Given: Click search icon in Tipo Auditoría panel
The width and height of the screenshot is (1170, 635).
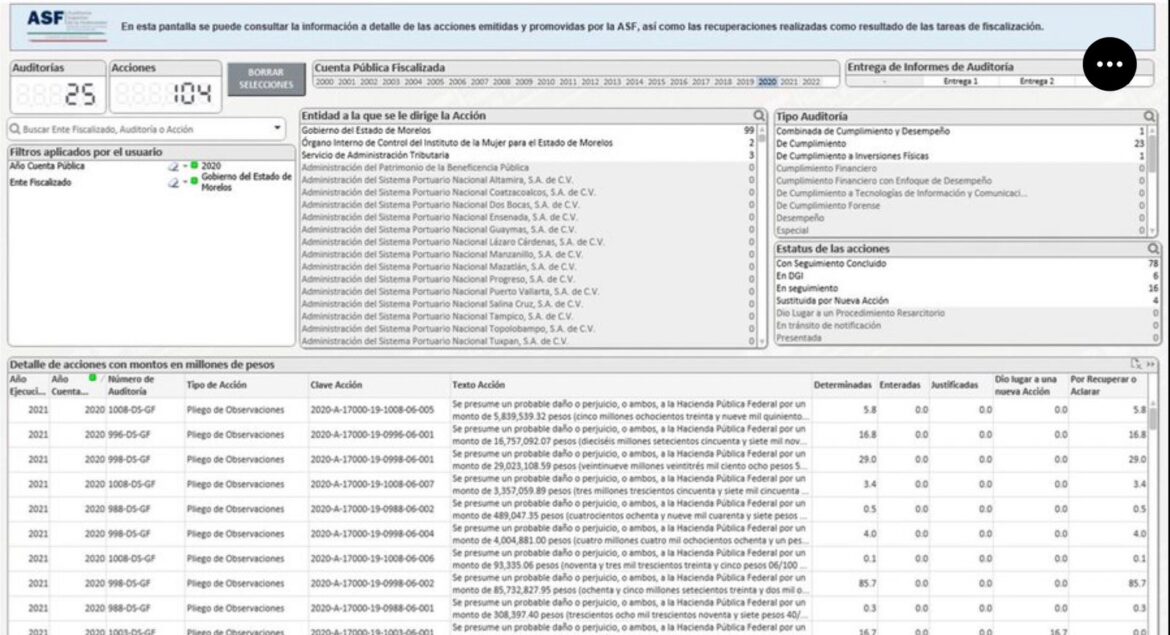Looking at the screenshot, I should point(1149,117).
